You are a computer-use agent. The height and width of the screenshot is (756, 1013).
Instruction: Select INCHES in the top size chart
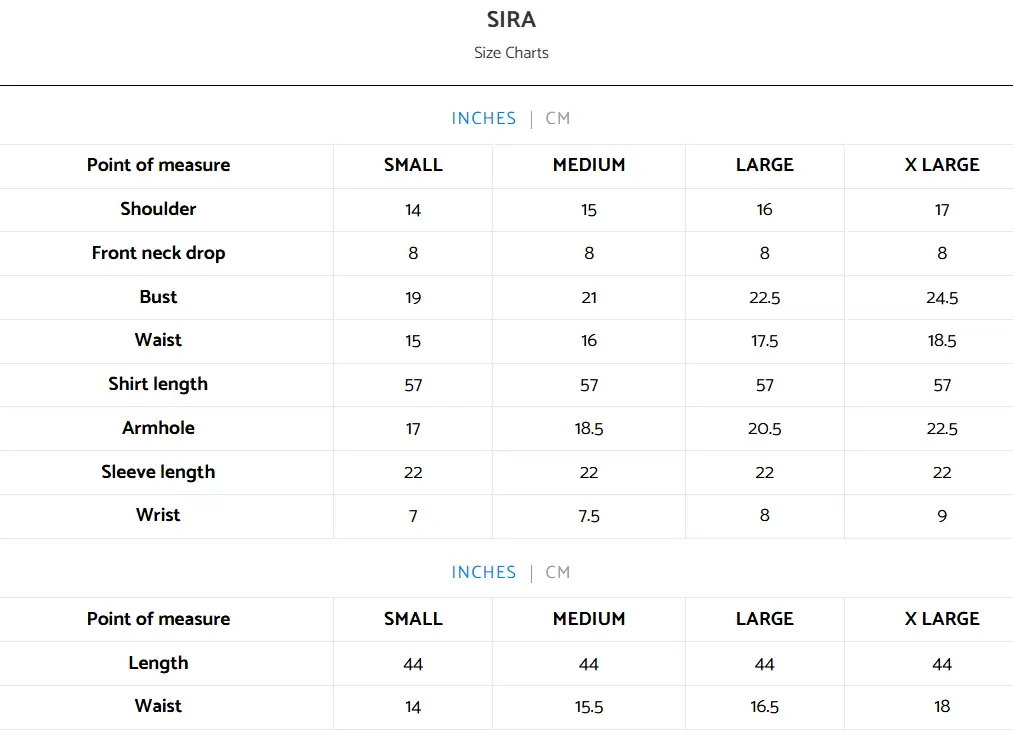484,118
